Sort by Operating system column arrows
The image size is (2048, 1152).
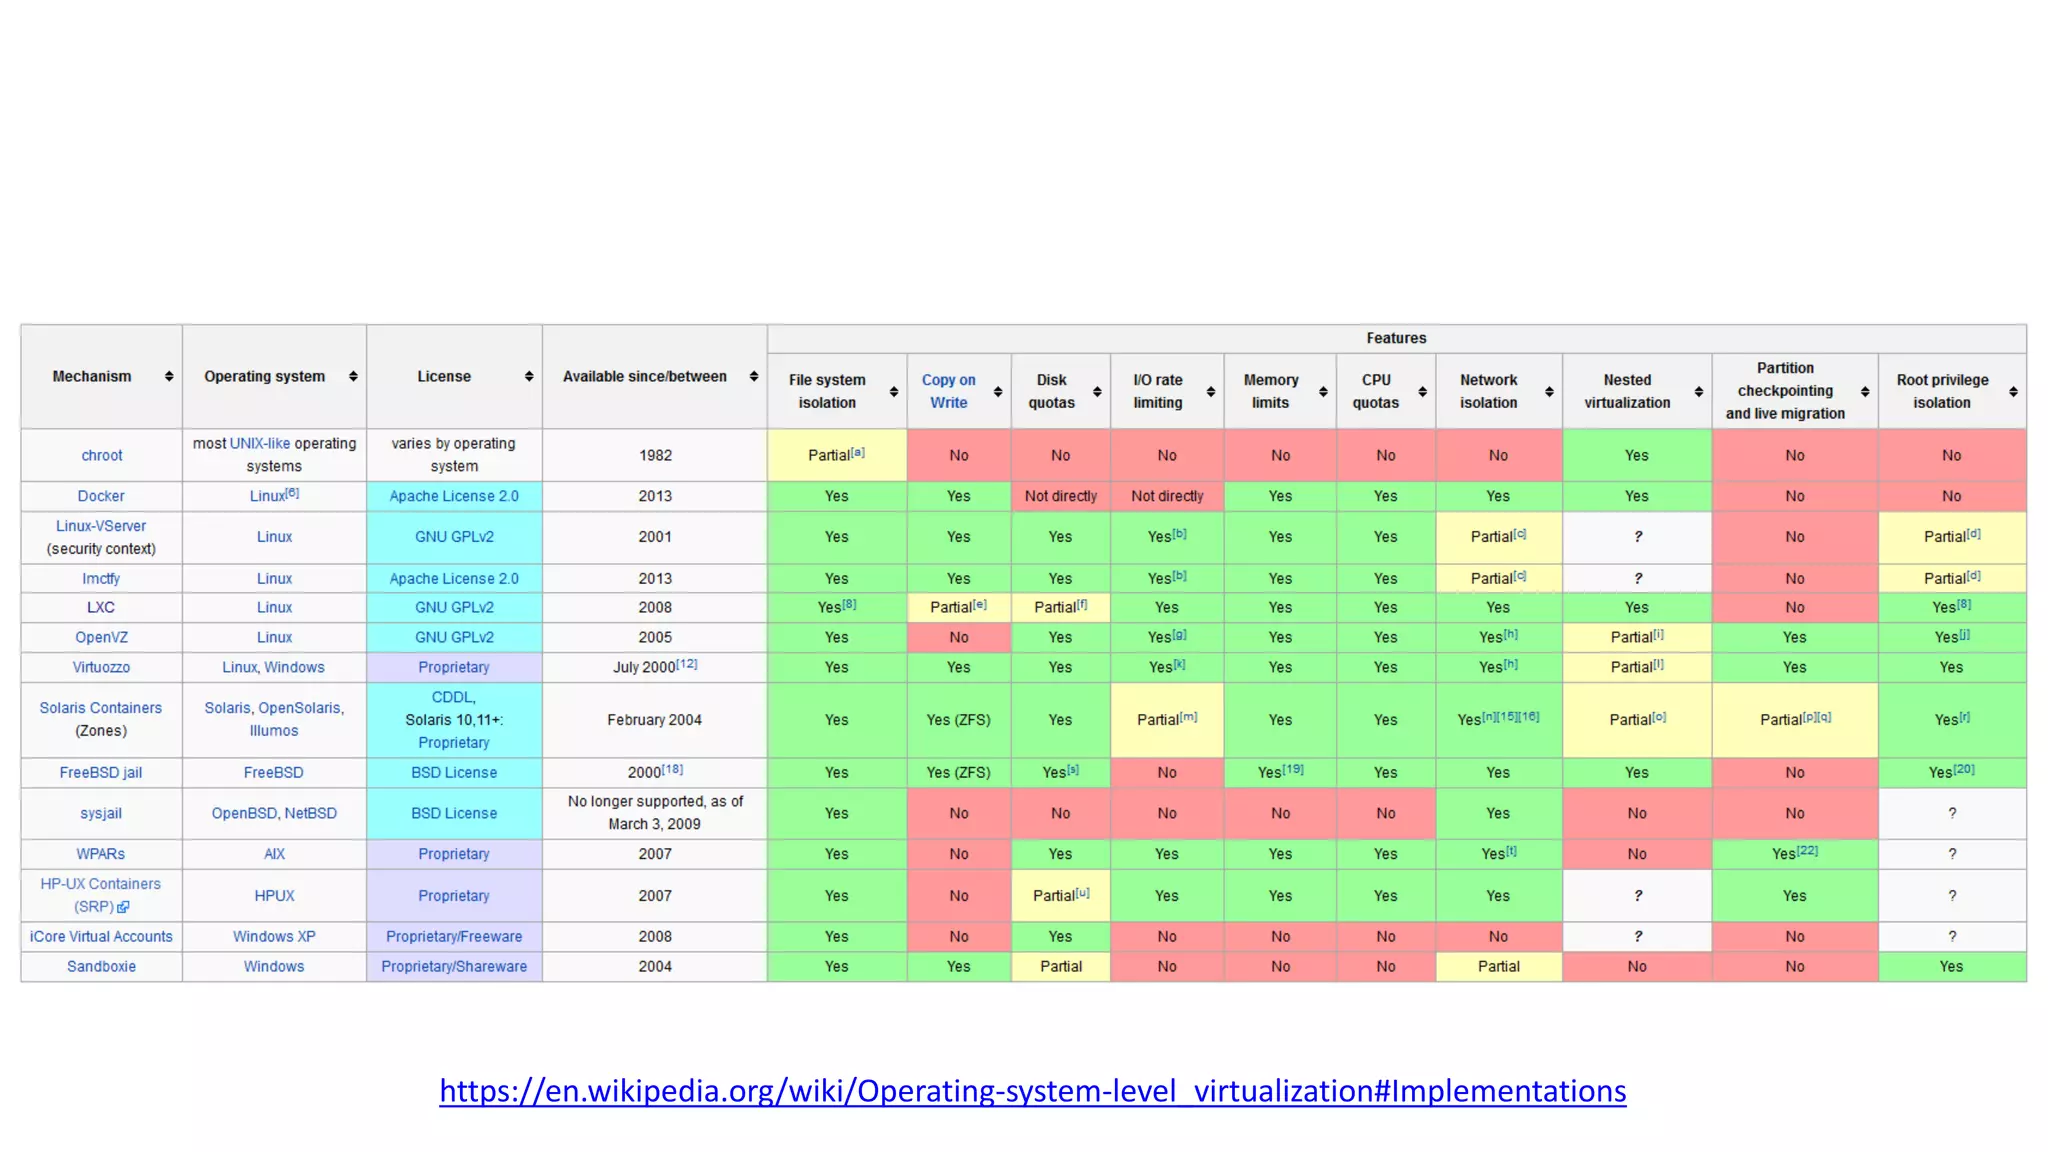pyautogui.click(x=353, y=377)
